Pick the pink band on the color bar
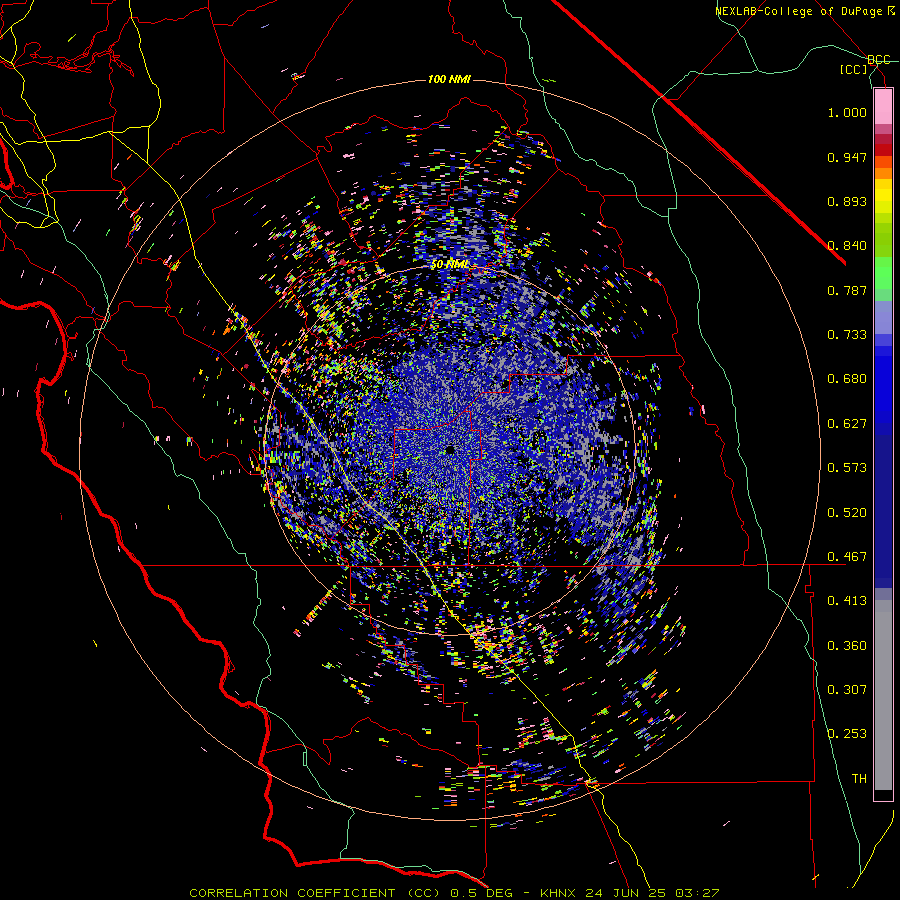 (883, 107)
